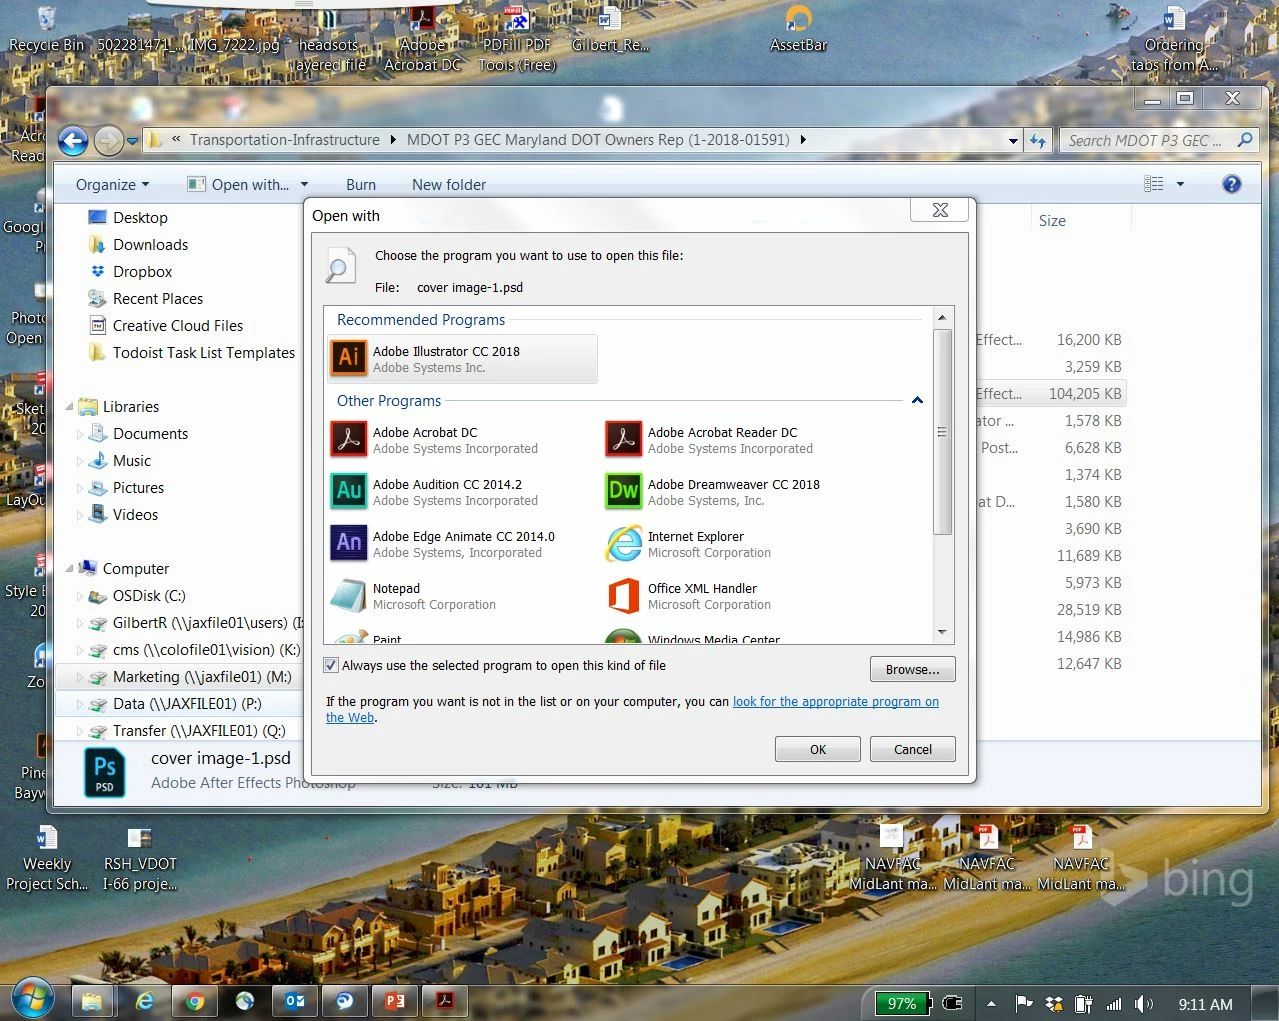Click Cancel in Open with dialog

click(x=913, y=749)
